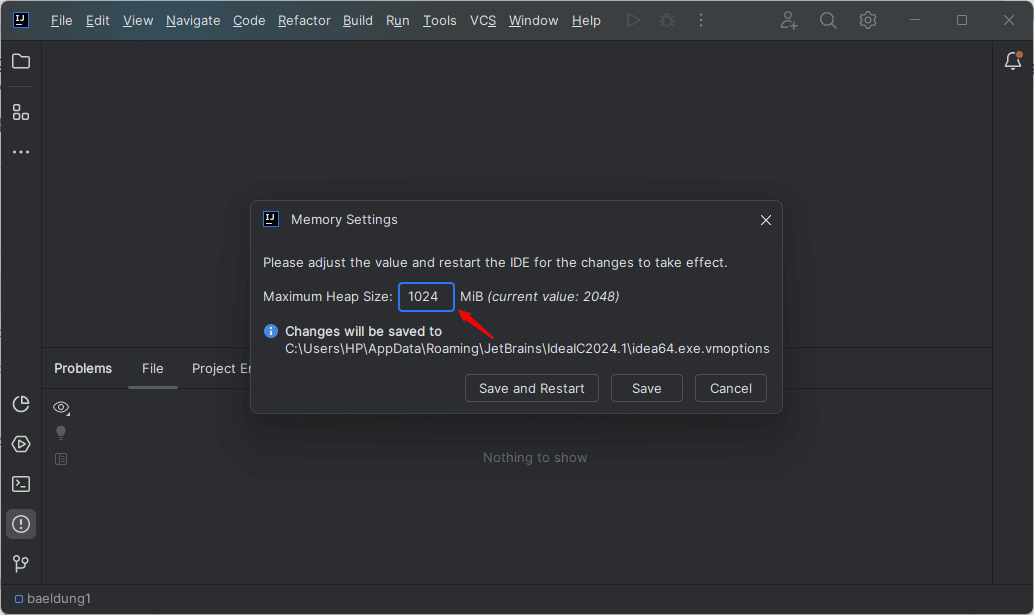Screen dimensions: 1034x615
Task: Toggle the preview panel icon in Problems
Action: 61,459
